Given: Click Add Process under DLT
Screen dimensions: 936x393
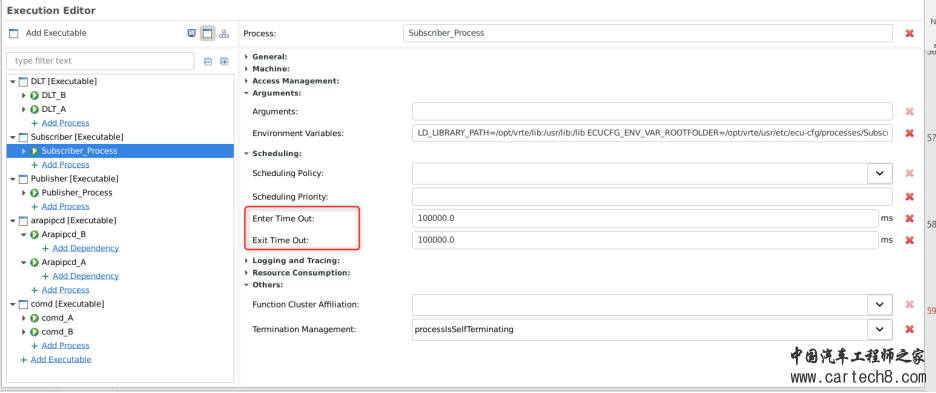Looking at the screenshot, I should (x=65, y=123).
